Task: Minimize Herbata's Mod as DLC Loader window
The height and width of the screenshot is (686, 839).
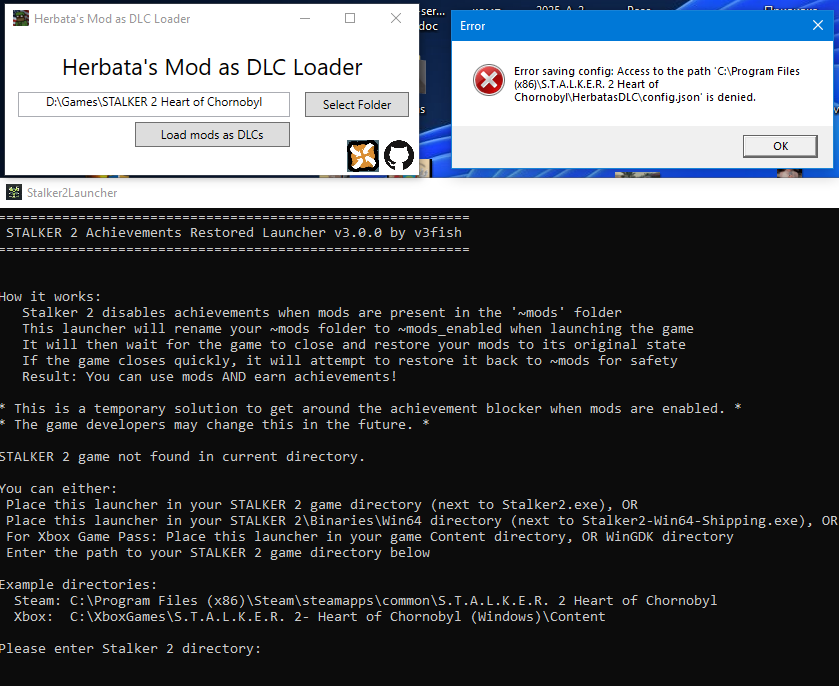Action: [x=305, y=18]
